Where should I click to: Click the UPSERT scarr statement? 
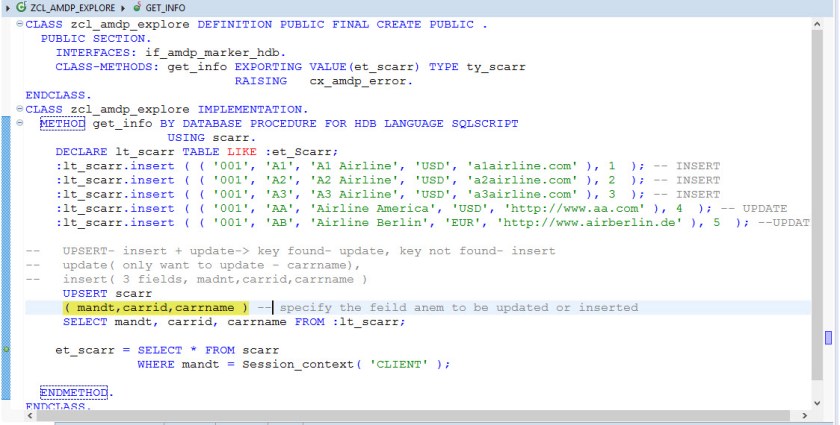point(107,293)
